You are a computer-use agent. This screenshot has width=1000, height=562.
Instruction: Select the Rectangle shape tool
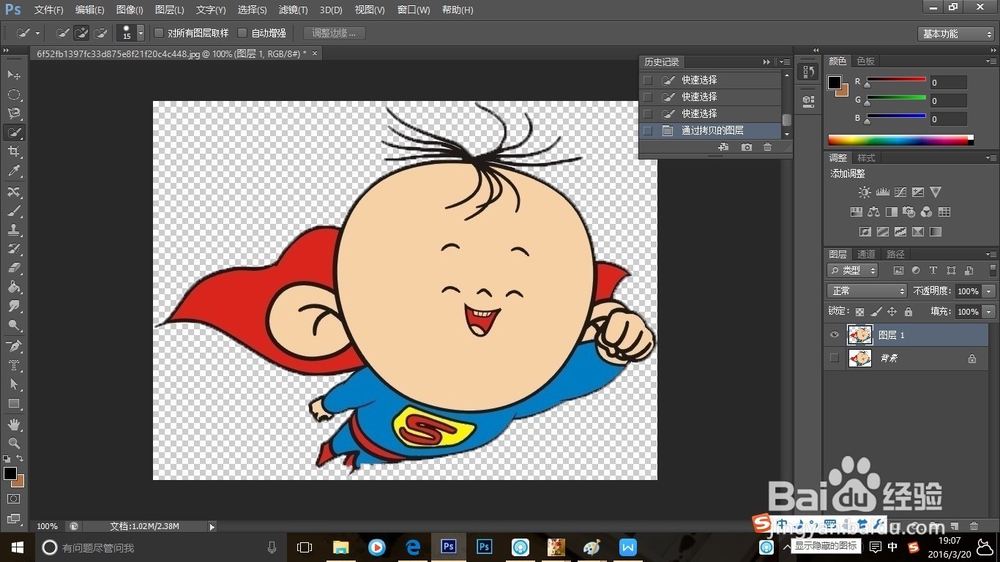(13, 404)
